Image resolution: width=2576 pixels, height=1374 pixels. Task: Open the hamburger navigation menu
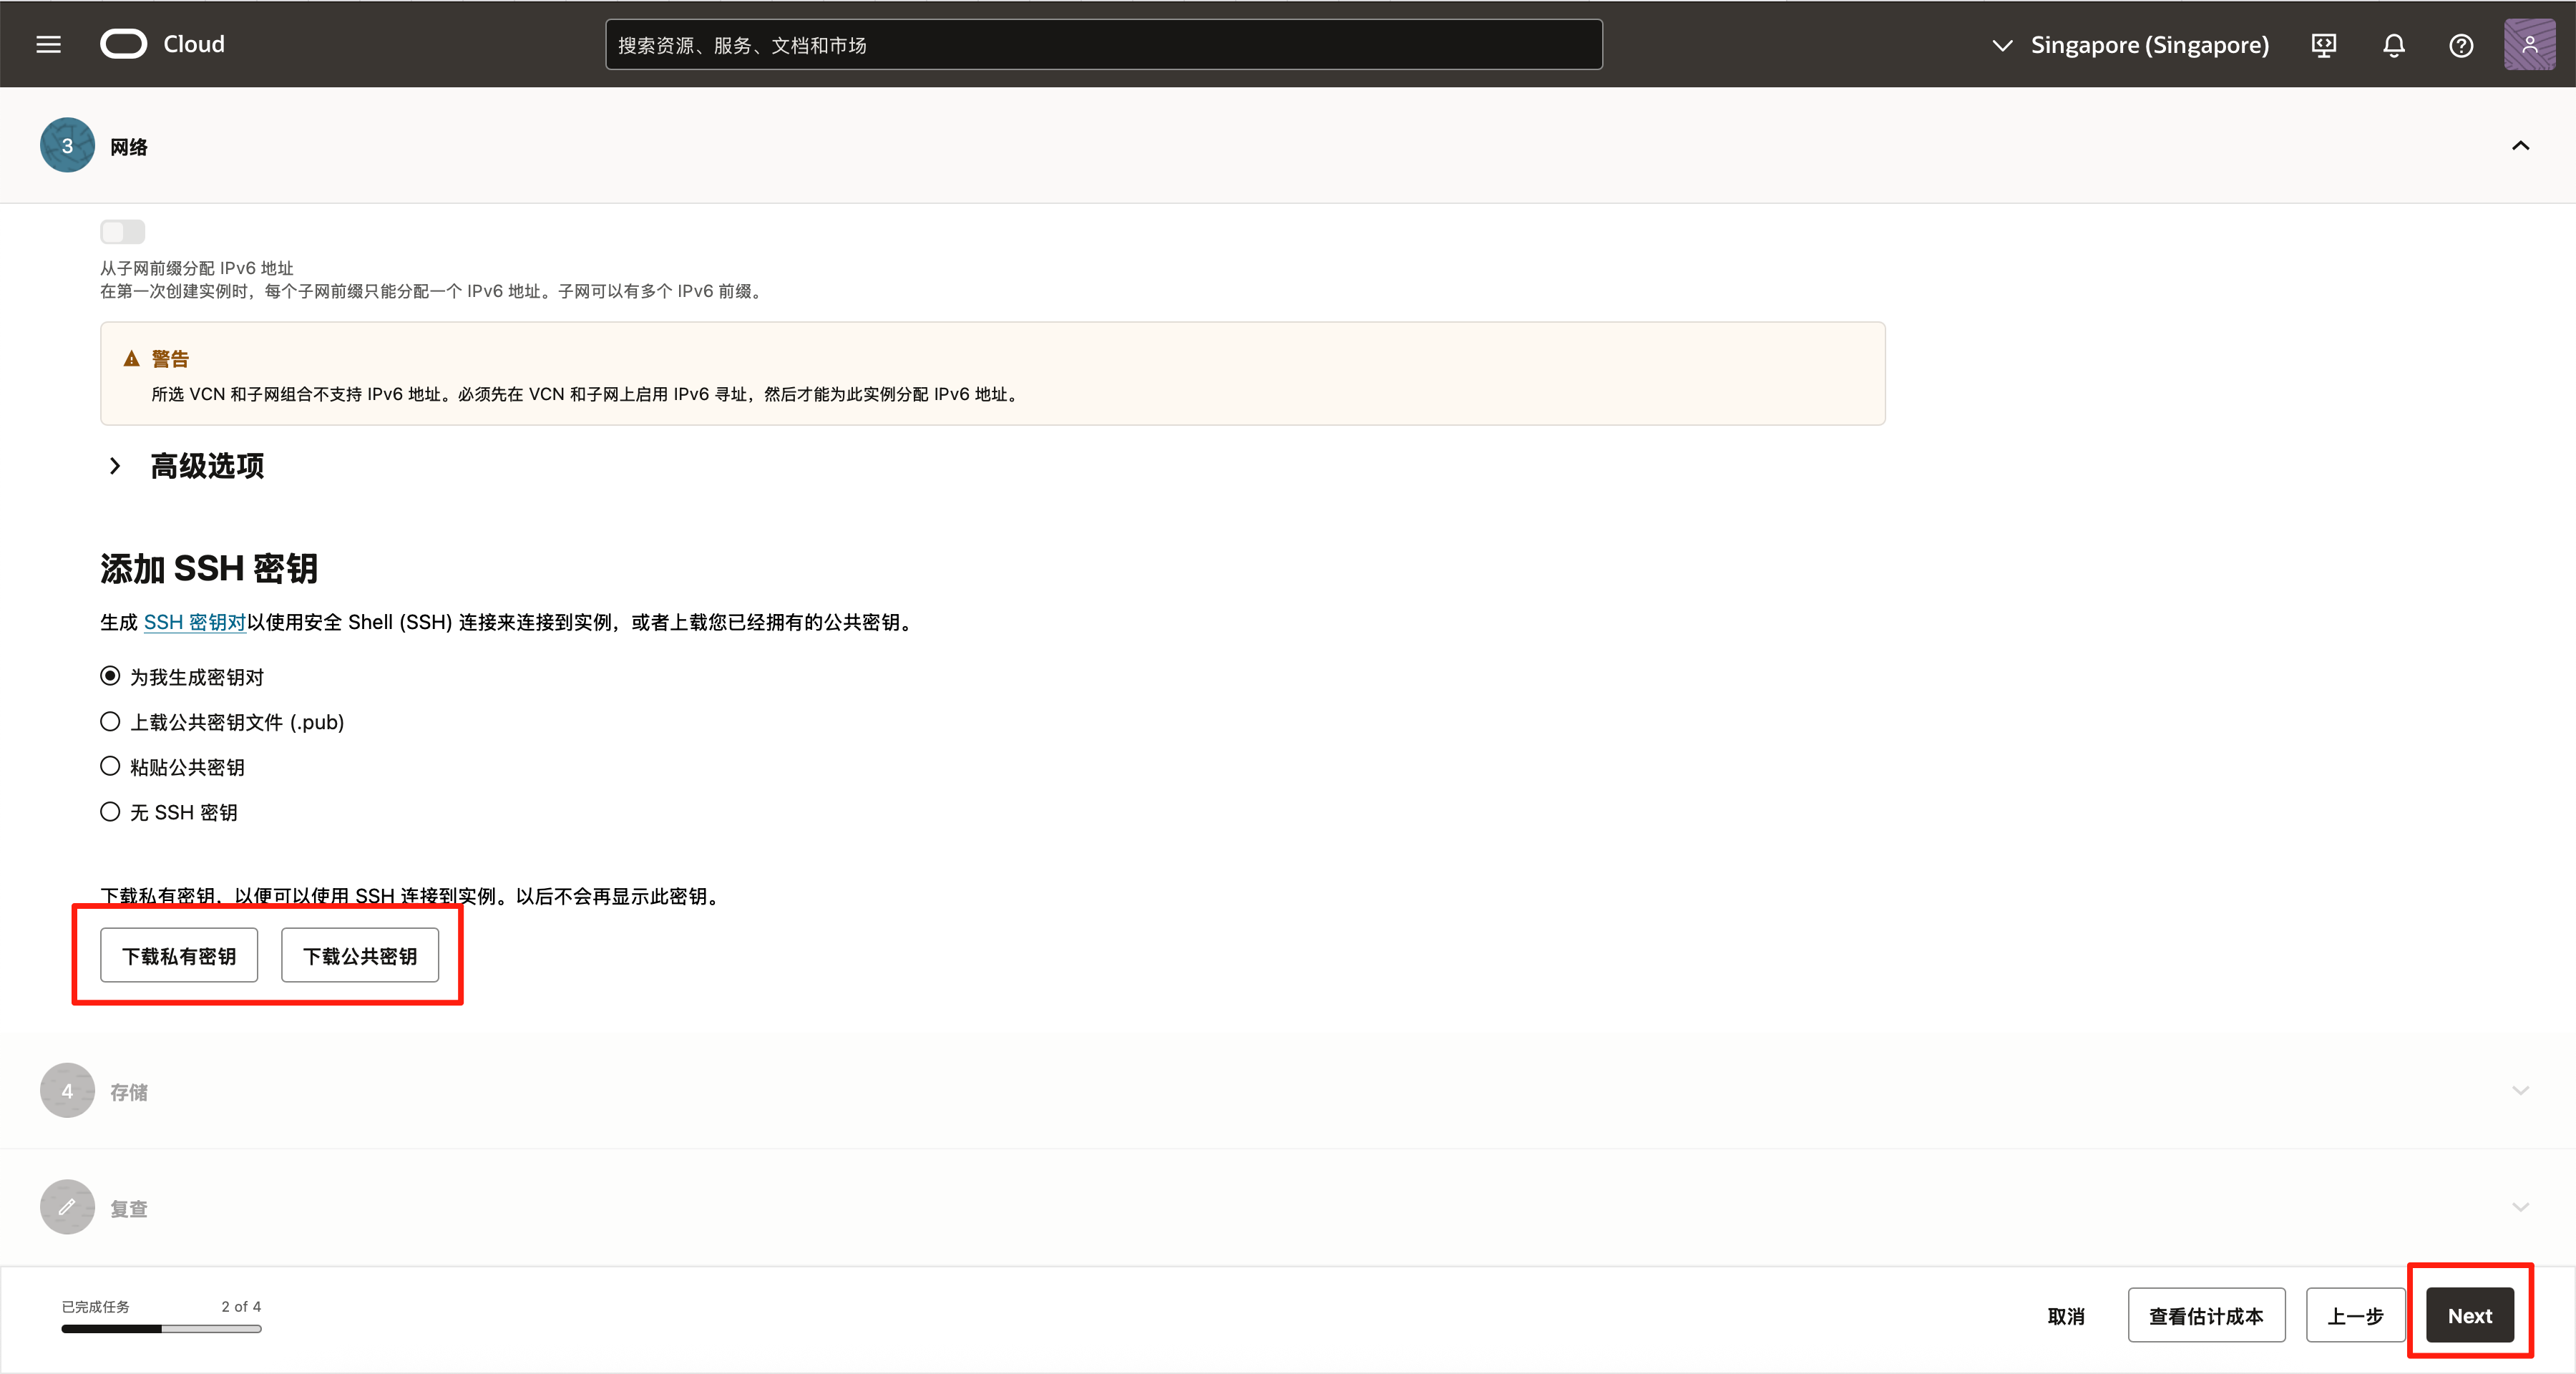(x=48, y=44)
